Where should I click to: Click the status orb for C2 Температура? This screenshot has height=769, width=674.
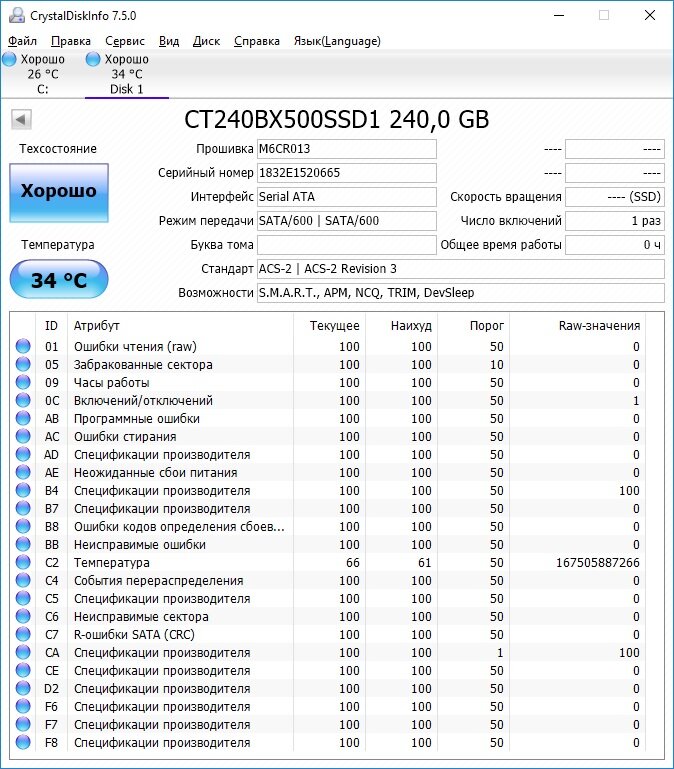[x=23, y=562]
